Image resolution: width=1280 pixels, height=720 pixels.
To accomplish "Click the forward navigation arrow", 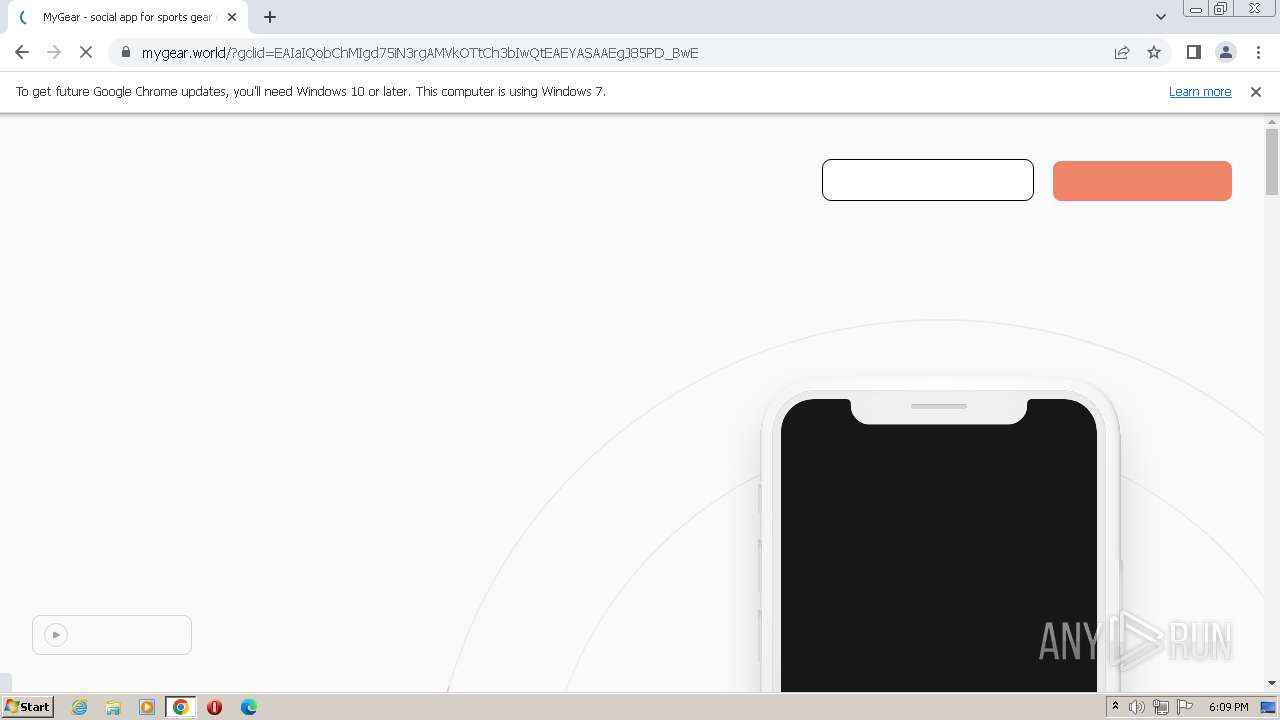I will [x=54, y=53].
